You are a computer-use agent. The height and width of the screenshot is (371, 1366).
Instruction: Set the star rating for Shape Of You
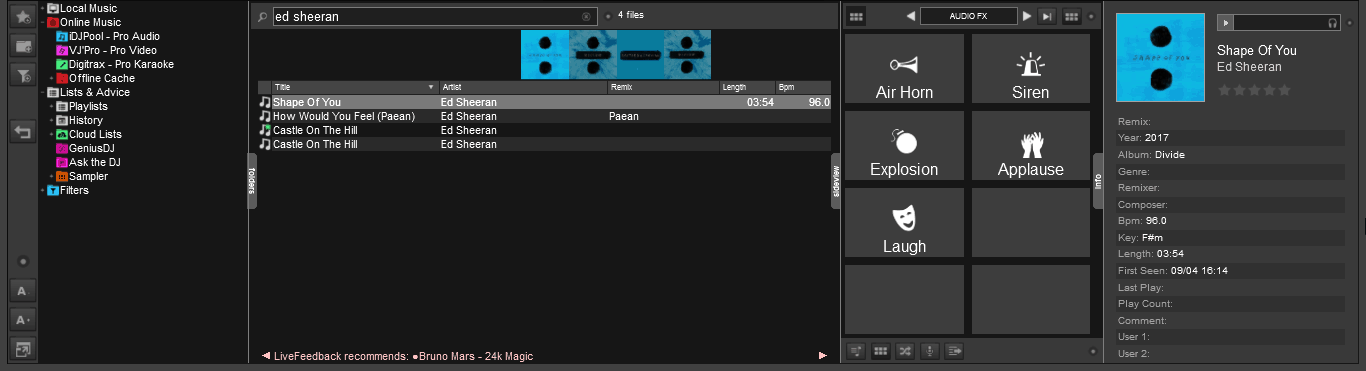(1254, 90)
